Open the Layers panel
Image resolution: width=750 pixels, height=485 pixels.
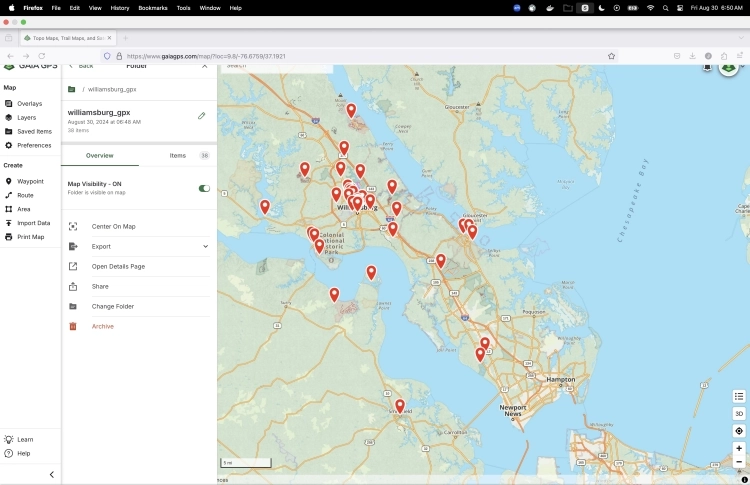[26, 117]
